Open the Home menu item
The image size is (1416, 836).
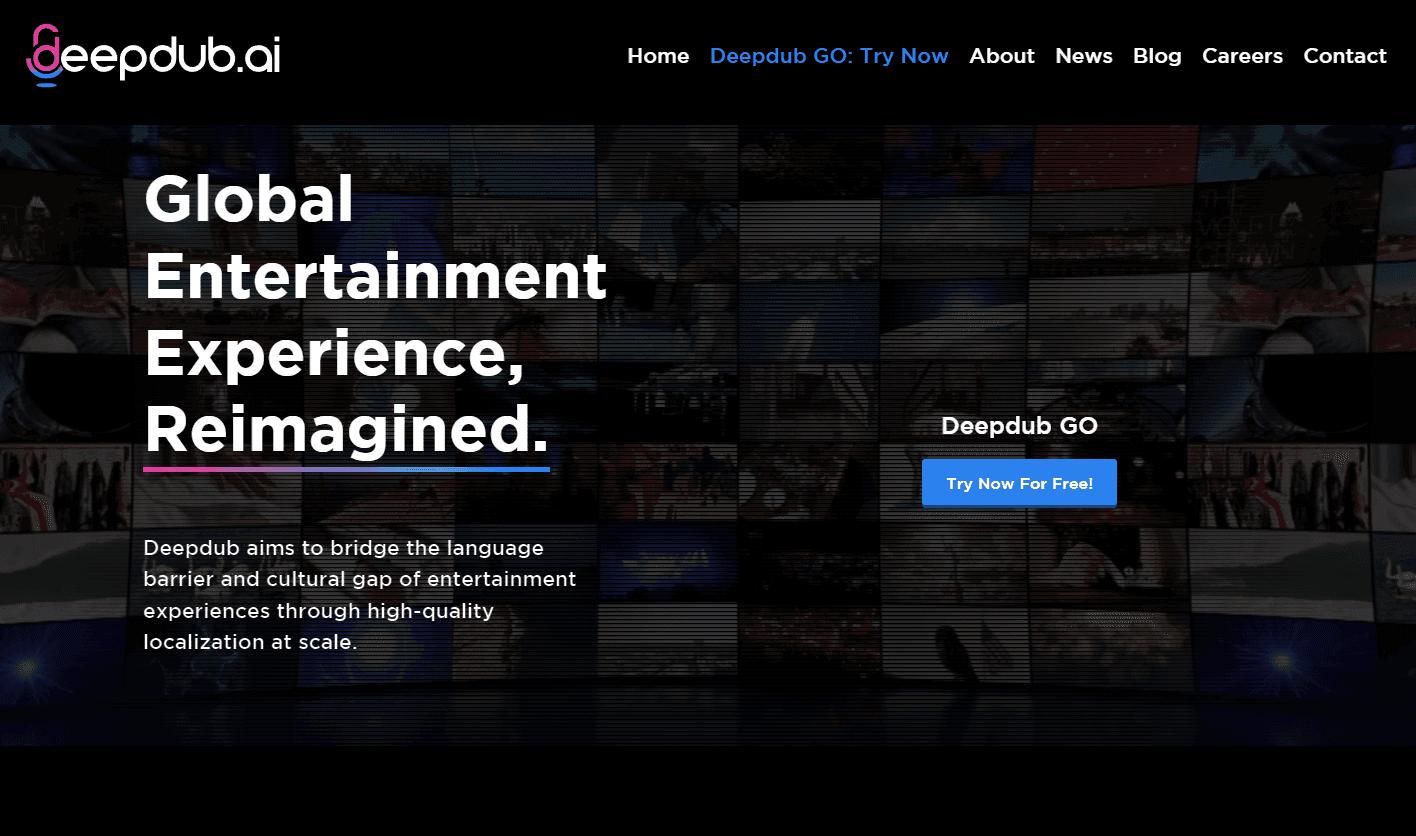click(658, 56)
